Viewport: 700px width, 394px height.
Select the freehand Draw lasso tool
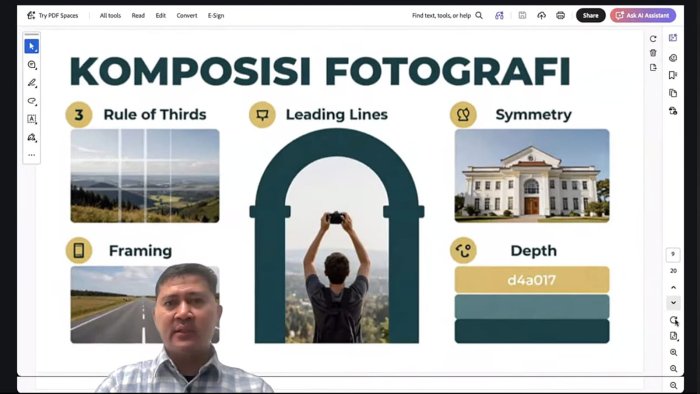(32, 101)
